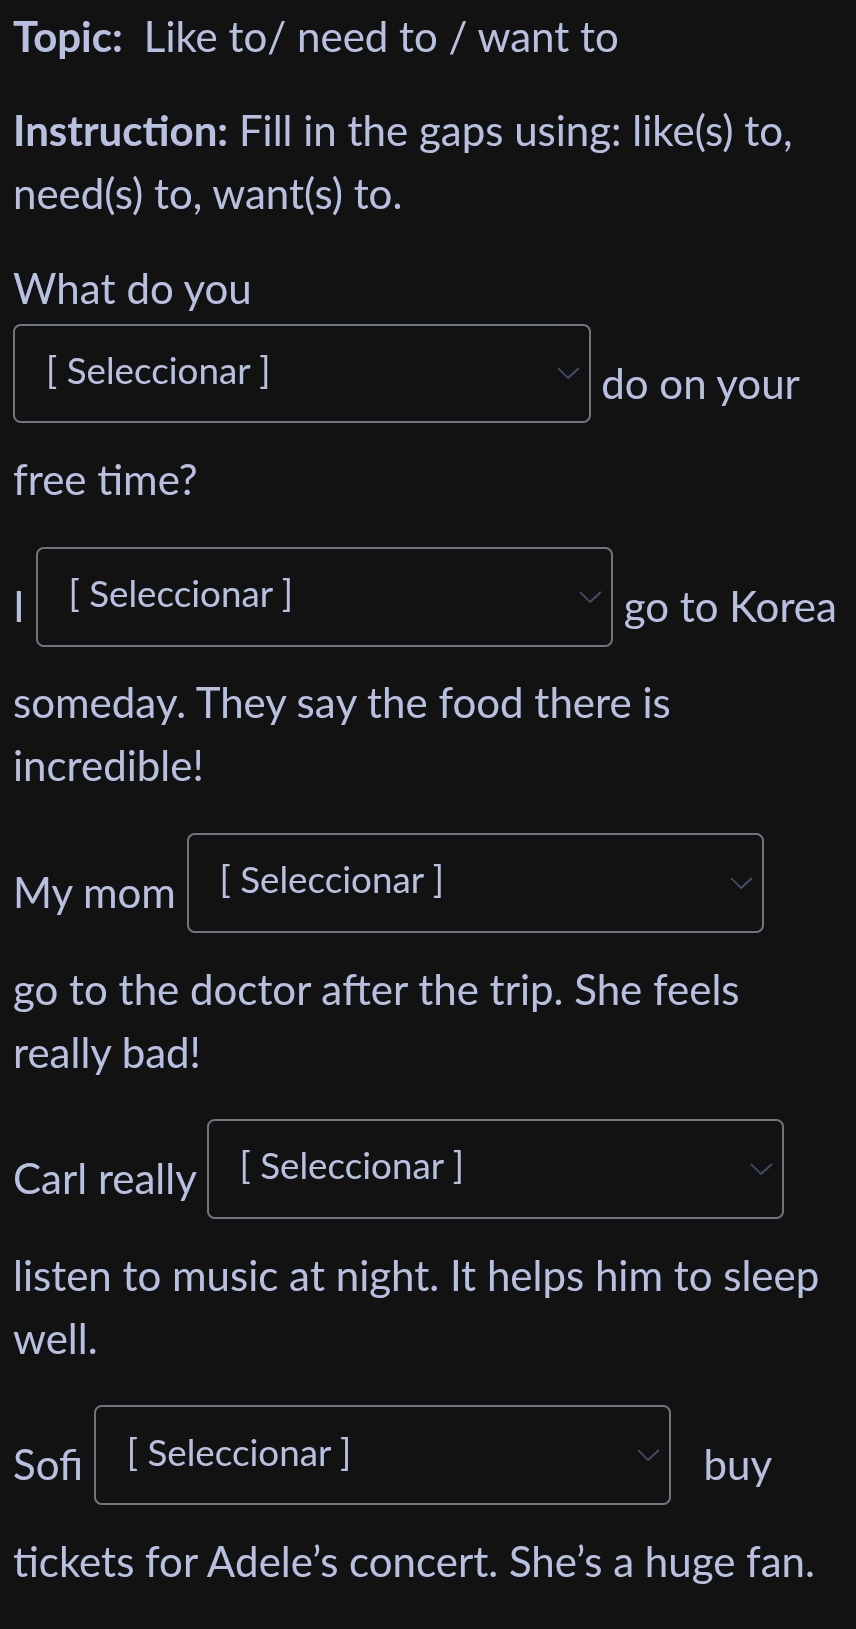The width and height of the screenshot is (856, 1629).
Task: Click the bold 'Topic:' label
Action: pos(68,38)
